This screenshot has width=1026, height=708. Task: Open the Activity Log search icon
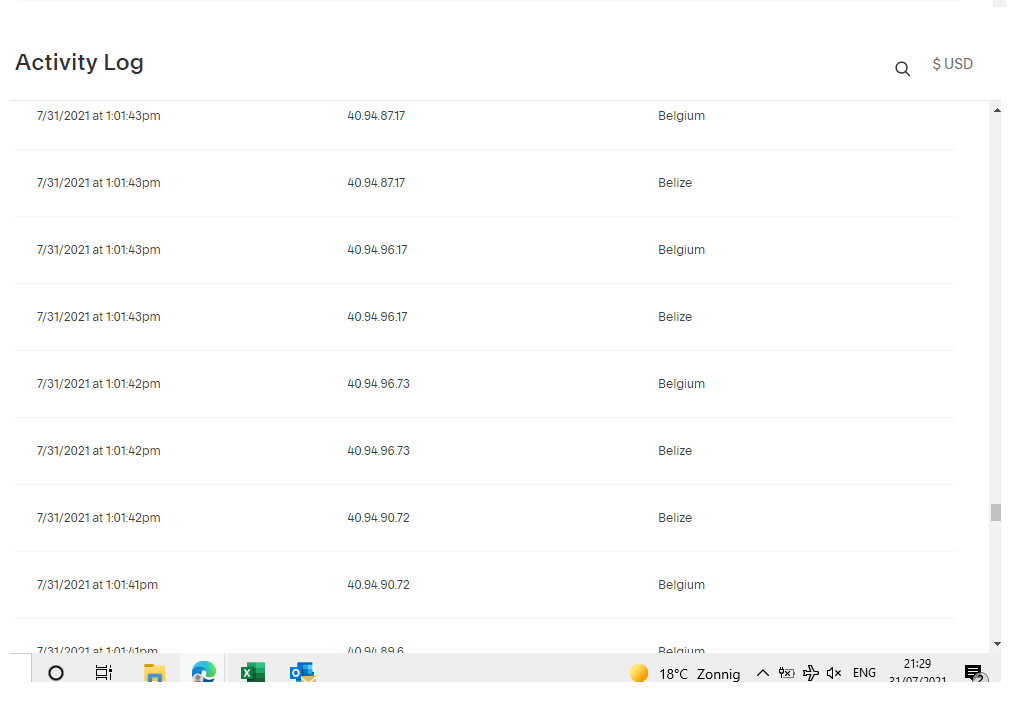(x=902, y=69)
